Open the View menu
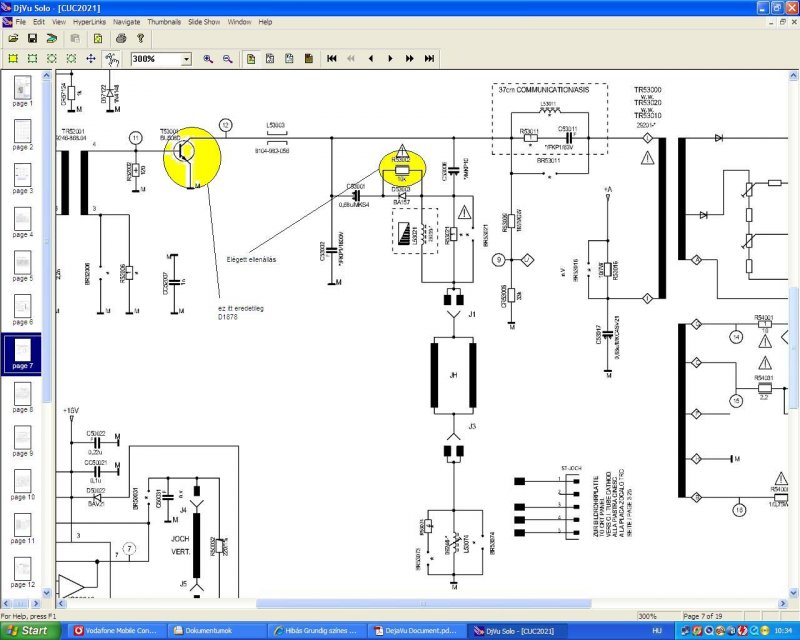800x640 pixels. 59,22
